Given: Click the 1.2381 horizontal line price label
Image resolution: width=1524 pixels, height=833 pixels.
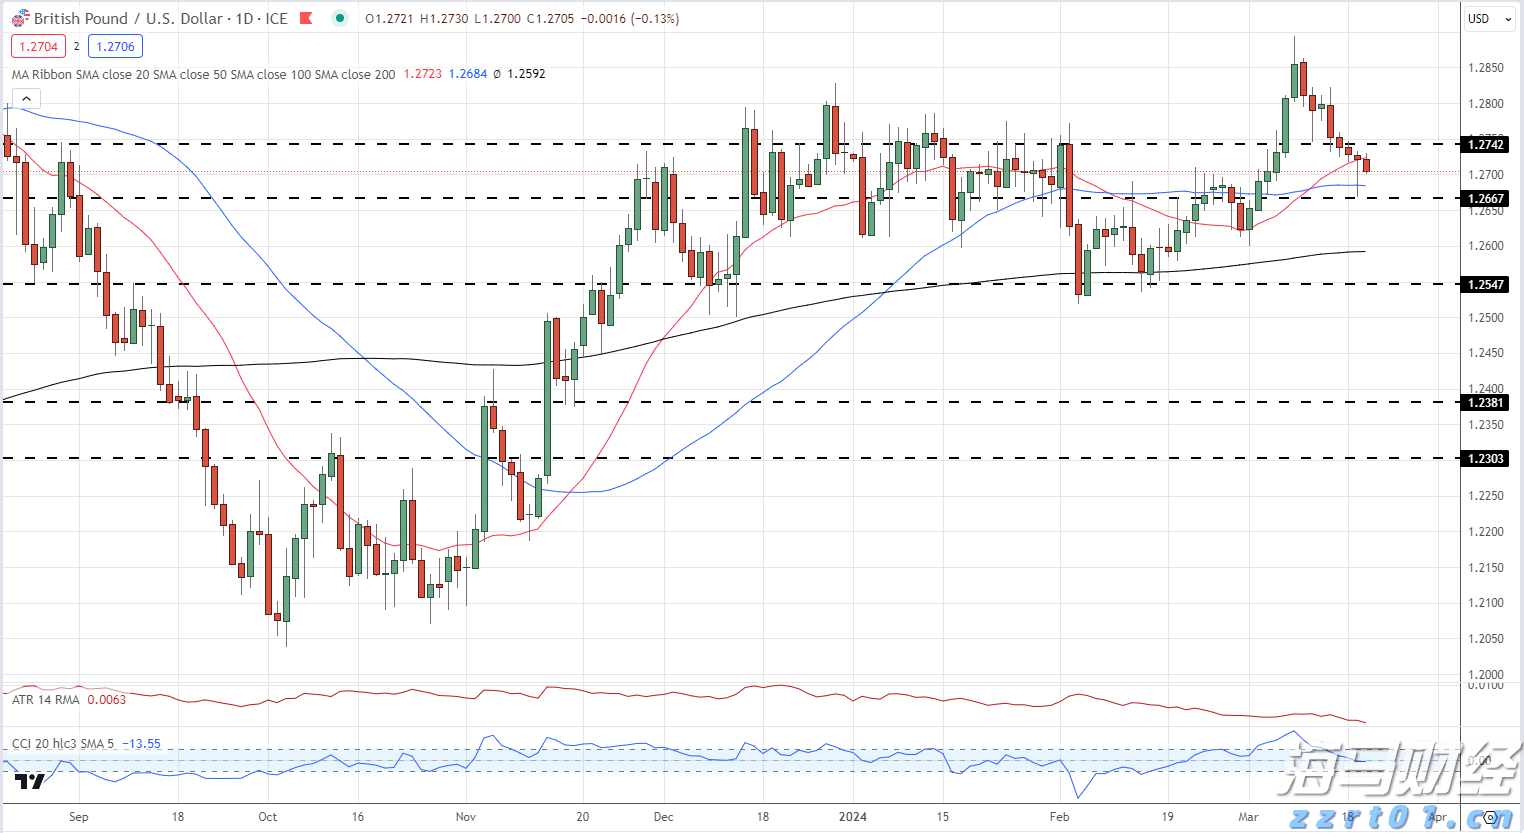Looking at the screenshot, I should tap(1485, 403).
